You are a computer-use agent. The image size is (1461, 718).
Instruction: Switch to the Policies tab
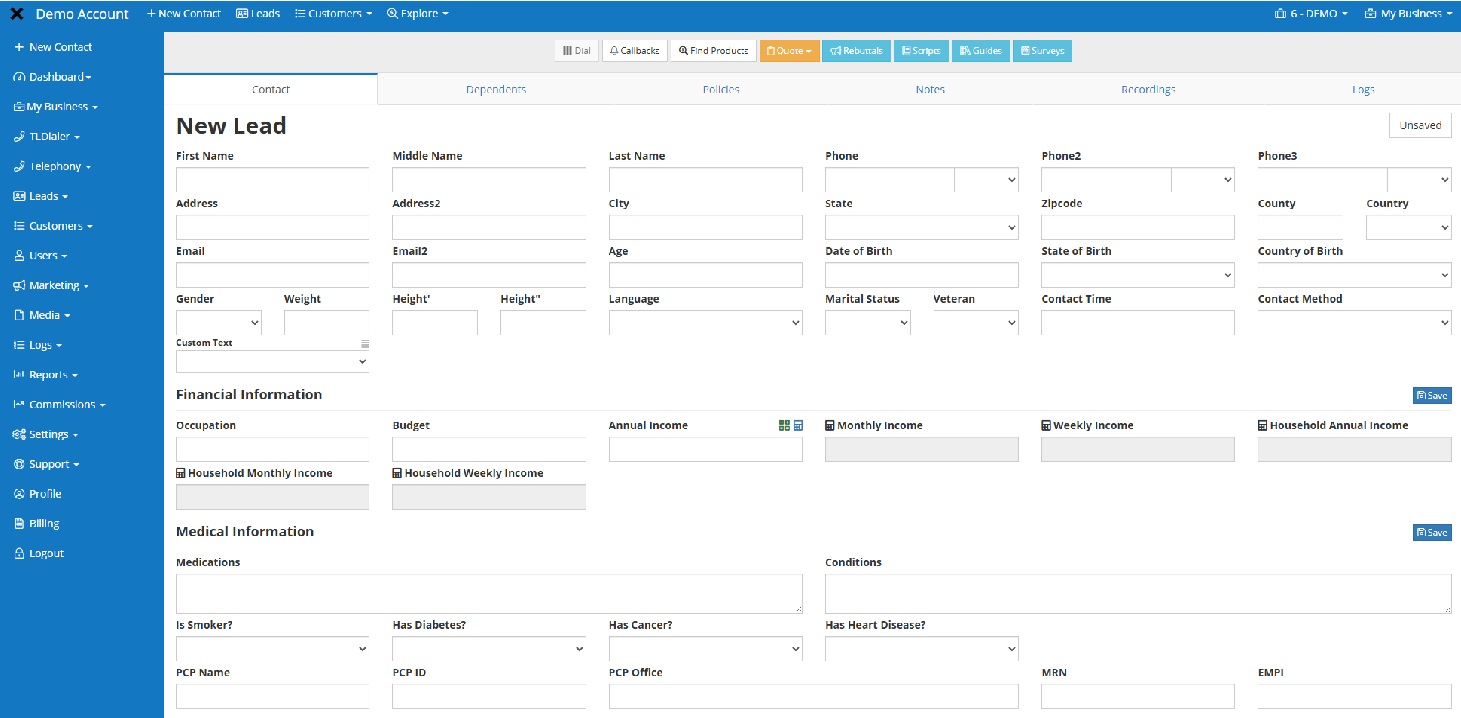click(x=721, y=89)
